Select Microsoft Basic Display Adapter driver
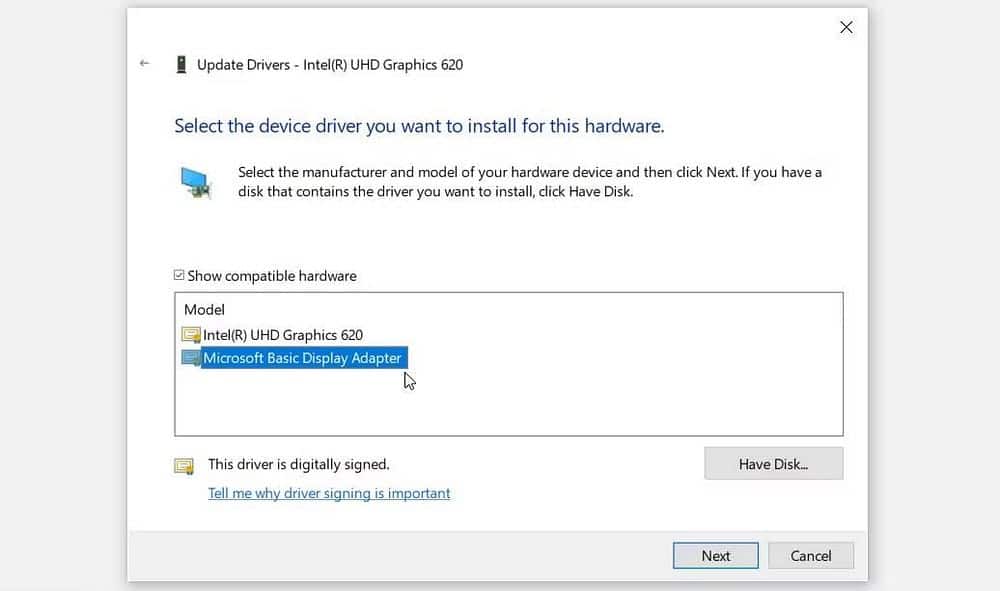The height and width of the screenshot is (591, 1000). point(303,357)
